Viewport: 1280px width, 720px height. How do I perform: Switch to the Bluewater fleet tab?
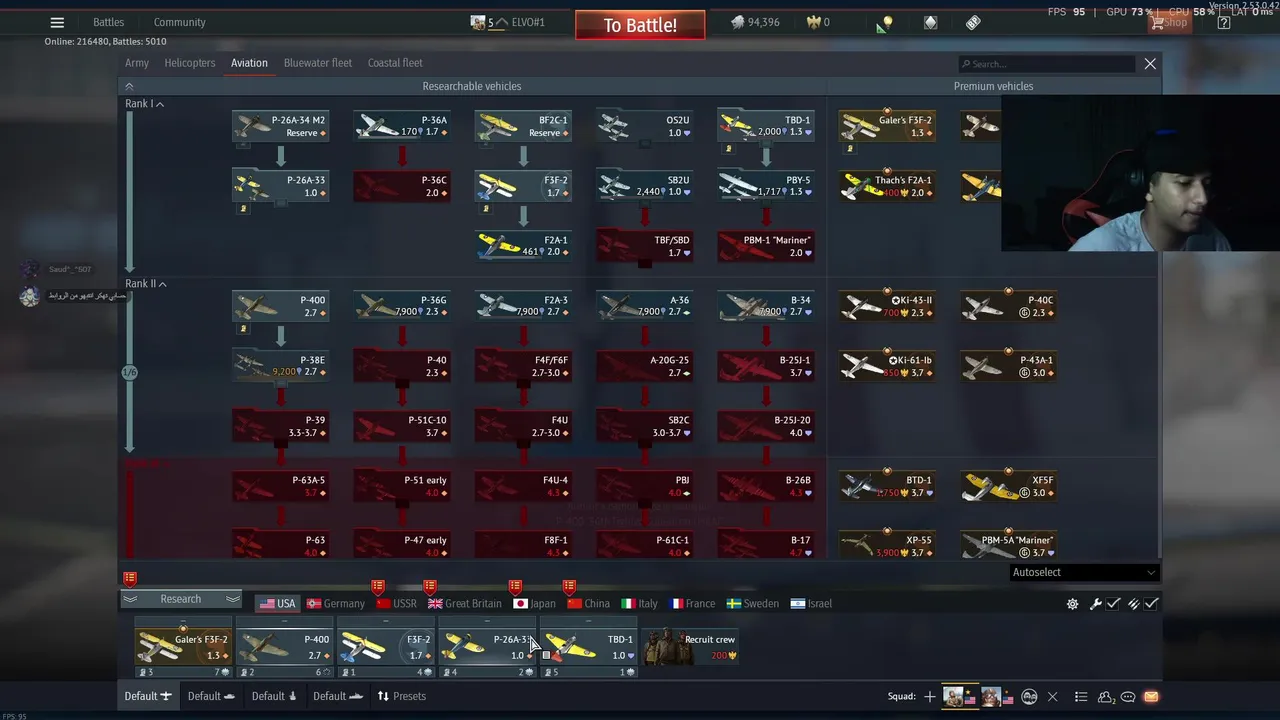(x=318, y=63)
